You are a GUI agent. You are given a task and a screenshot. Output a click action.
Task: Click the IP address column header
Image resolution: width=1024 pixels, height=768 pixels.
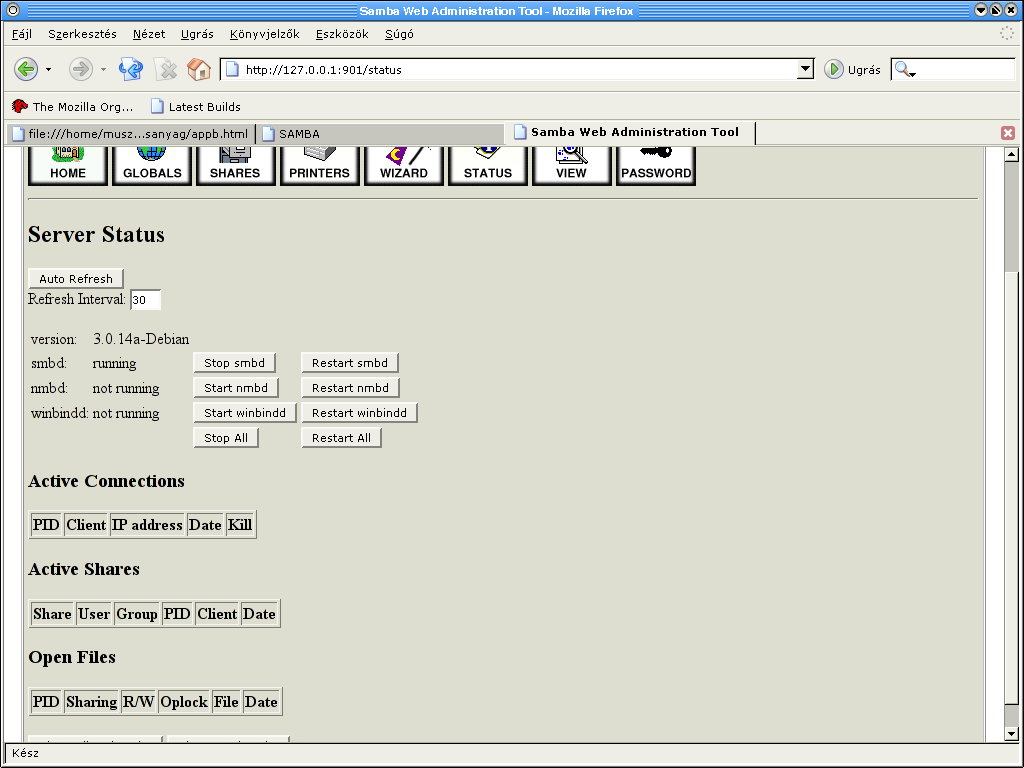click(x=147, y=525)
